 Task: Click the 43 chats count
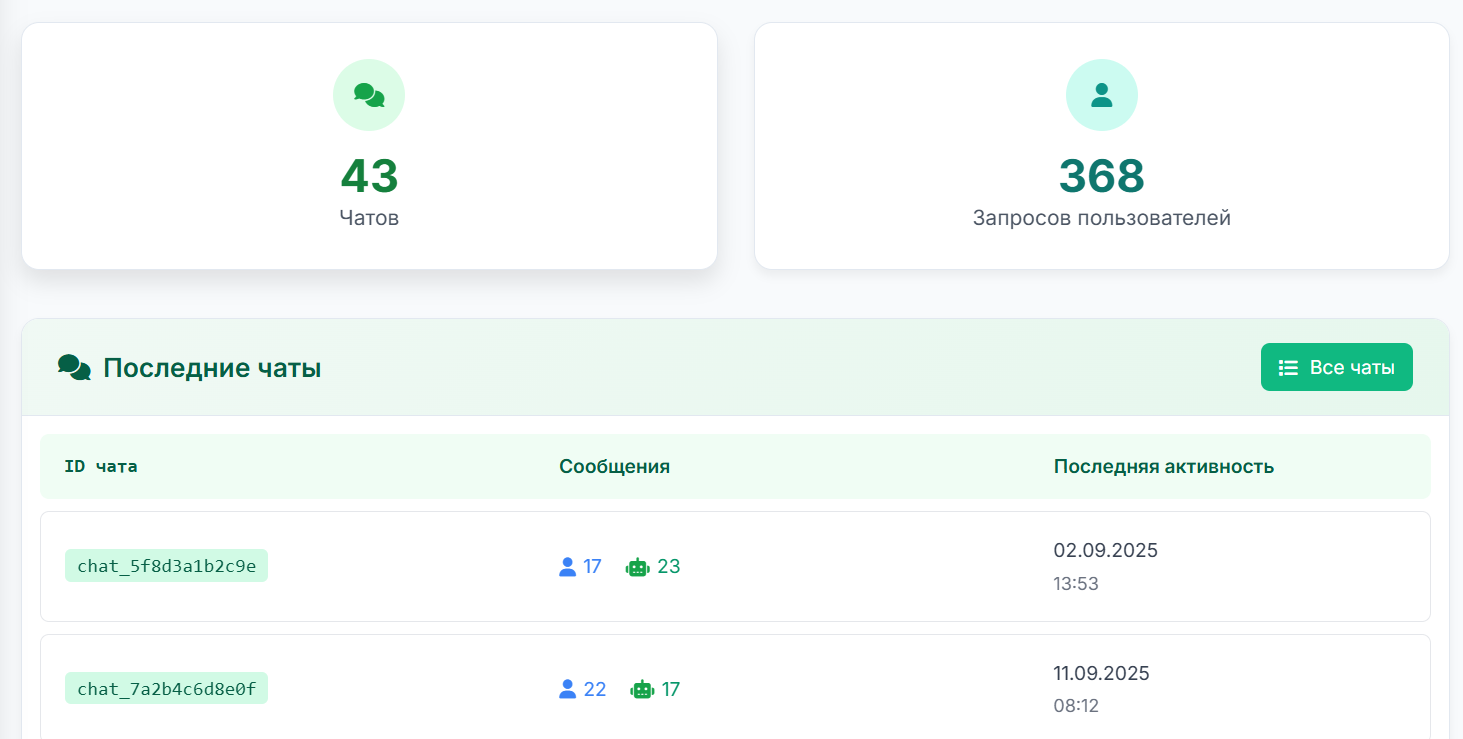click(x=369, y=176)
